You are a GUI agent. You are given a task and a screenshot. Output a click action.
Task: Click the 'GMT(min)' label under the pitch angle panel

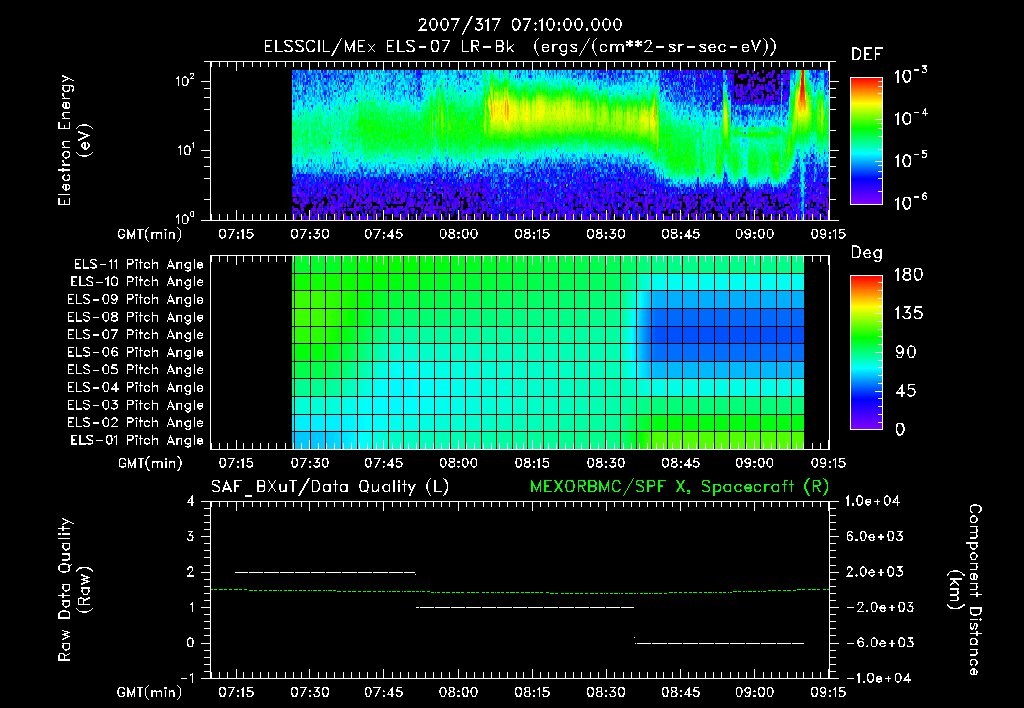pos(150,464)
